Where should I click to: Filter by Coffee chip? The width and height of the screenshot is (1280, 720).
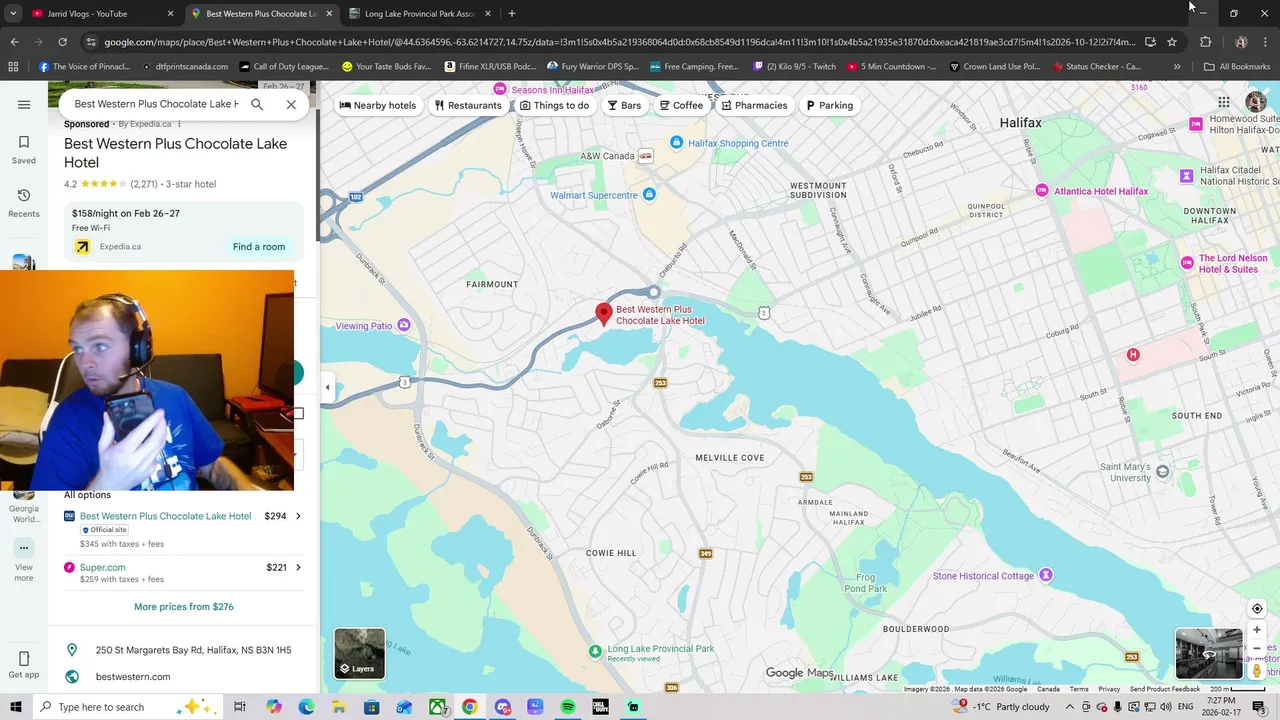(681, 105)
